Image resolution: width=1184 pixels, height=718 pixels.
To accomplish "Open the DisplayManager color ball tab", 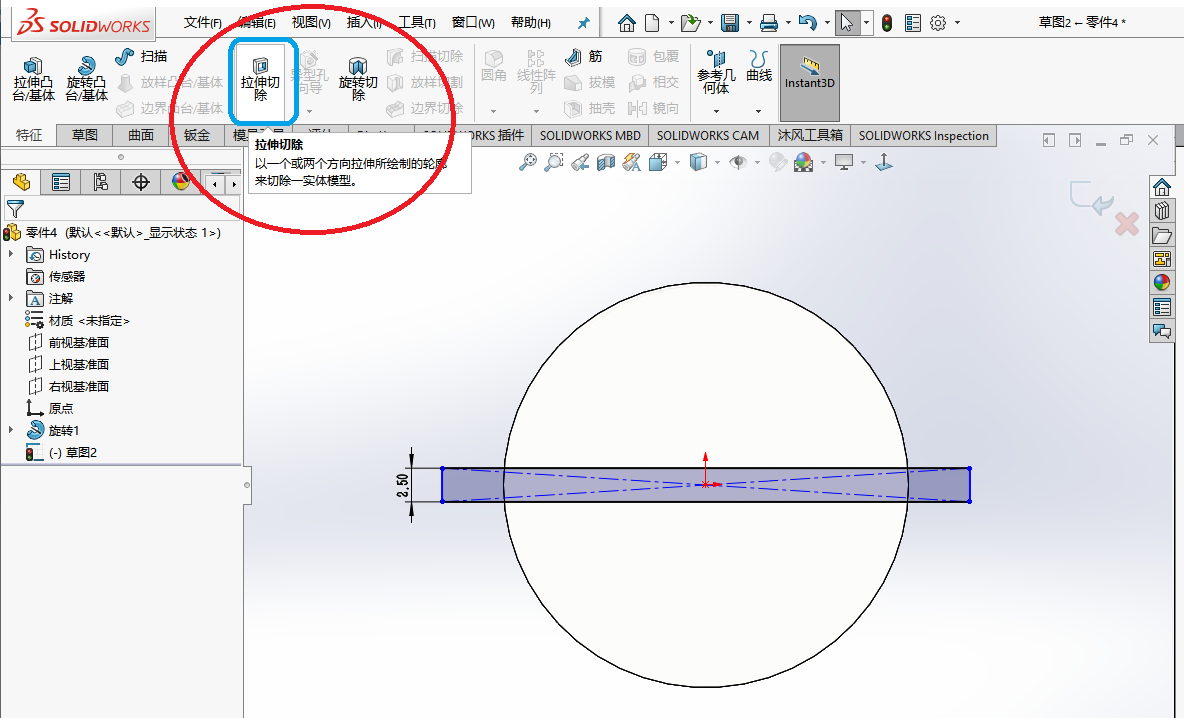I will tap(180, 182).
